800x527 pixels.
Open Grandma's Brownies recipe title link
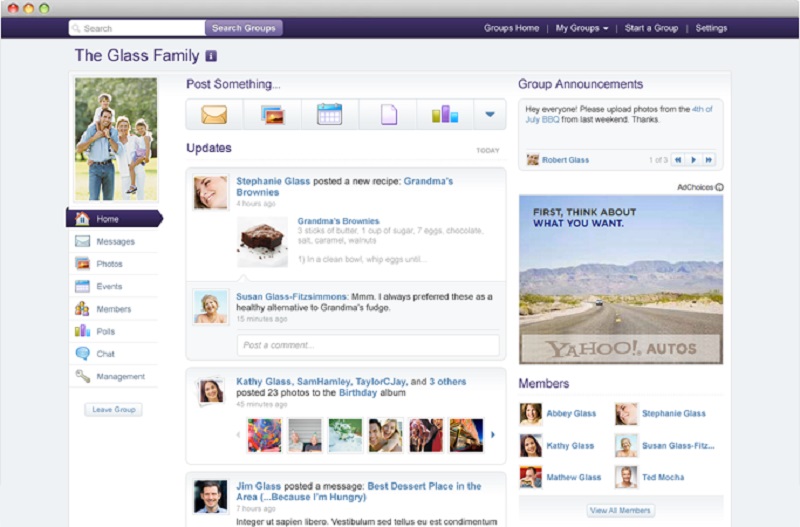coord(338,221)
